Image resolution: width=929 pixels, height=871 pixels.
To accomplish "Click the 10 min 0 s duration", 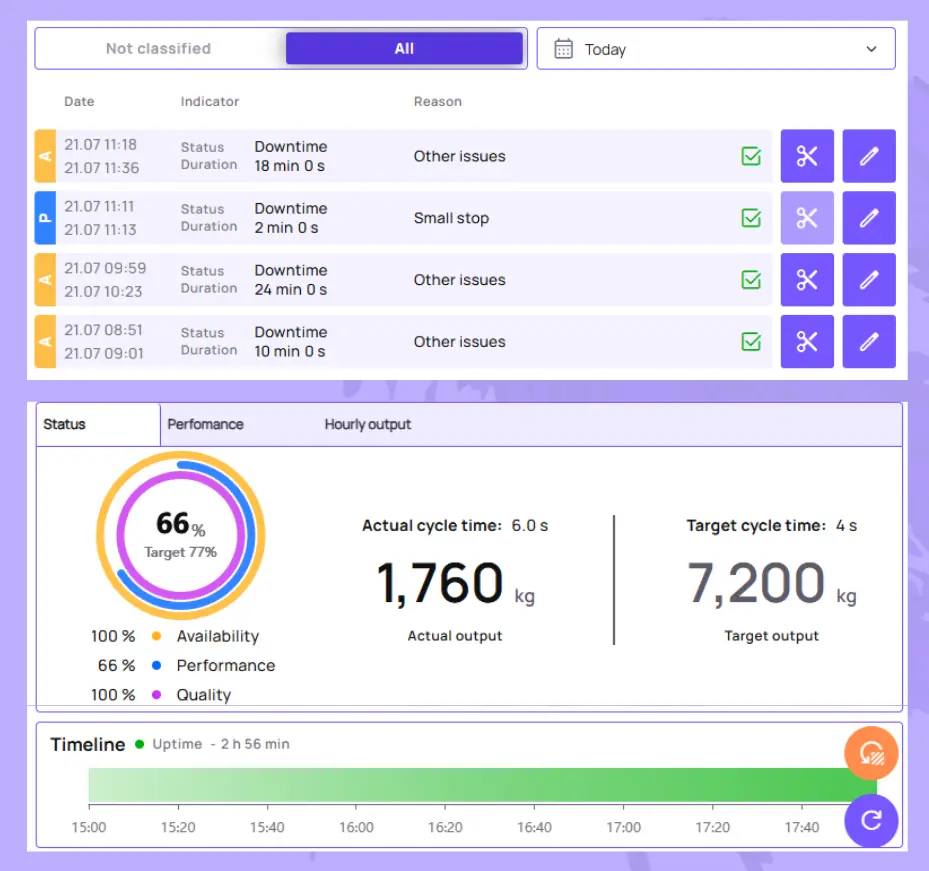I will (x=290, y=351).
